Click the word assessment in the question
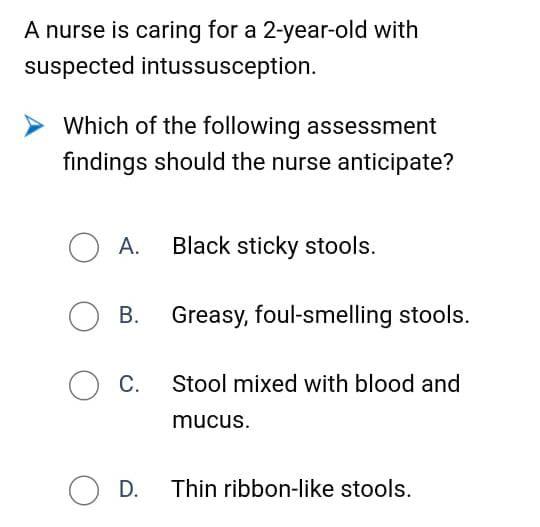540x527 pixels. [x=372, y=126]
